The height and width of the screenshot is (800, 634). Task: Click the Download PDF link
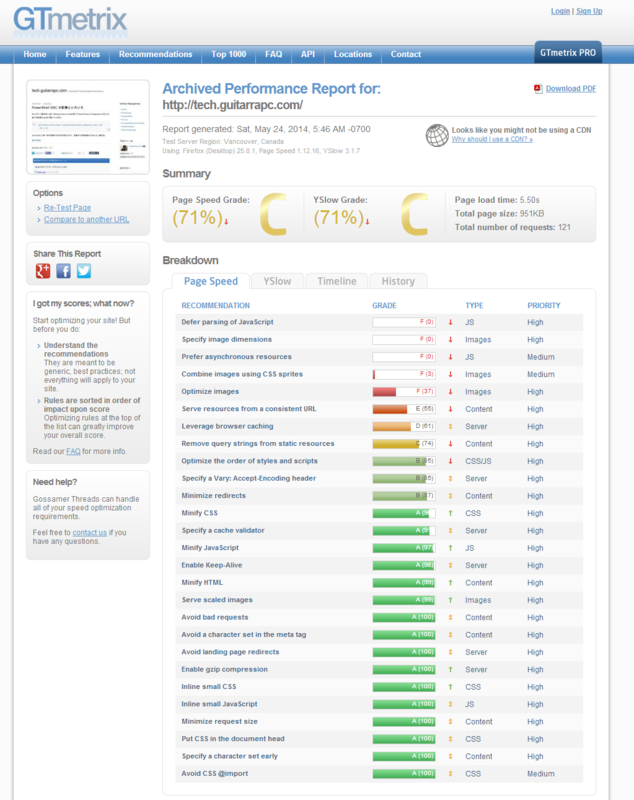pyautogui.click(x=571, y=89)
